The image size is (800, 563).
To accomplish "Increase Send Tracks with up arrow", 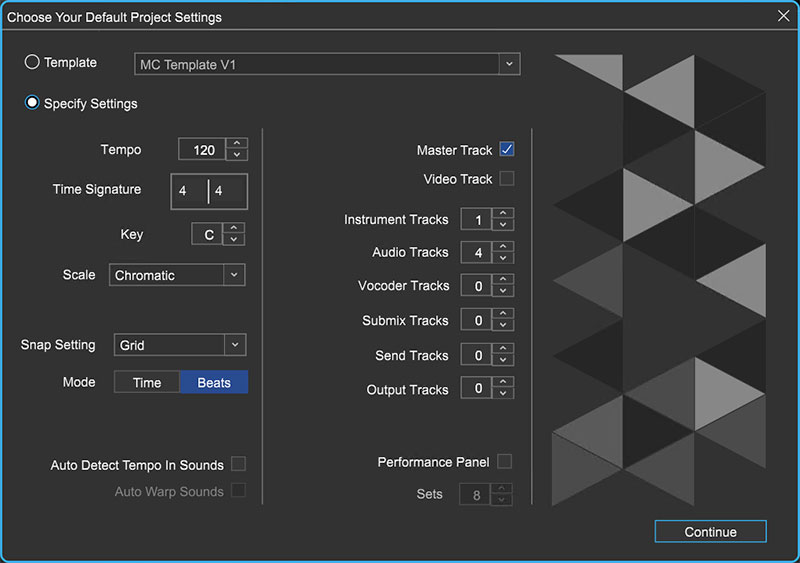I will click(x=503, y=350).
